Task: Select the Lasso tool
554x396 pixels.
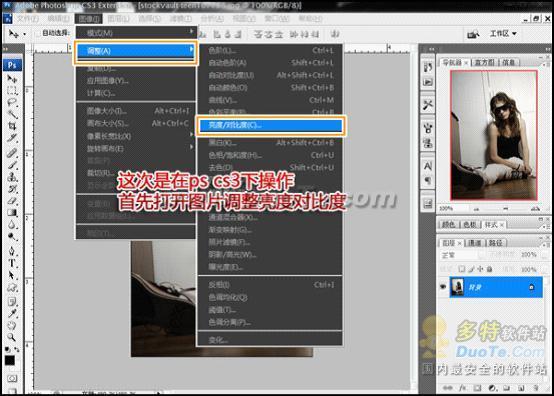Action: click(x=12, y=102)
